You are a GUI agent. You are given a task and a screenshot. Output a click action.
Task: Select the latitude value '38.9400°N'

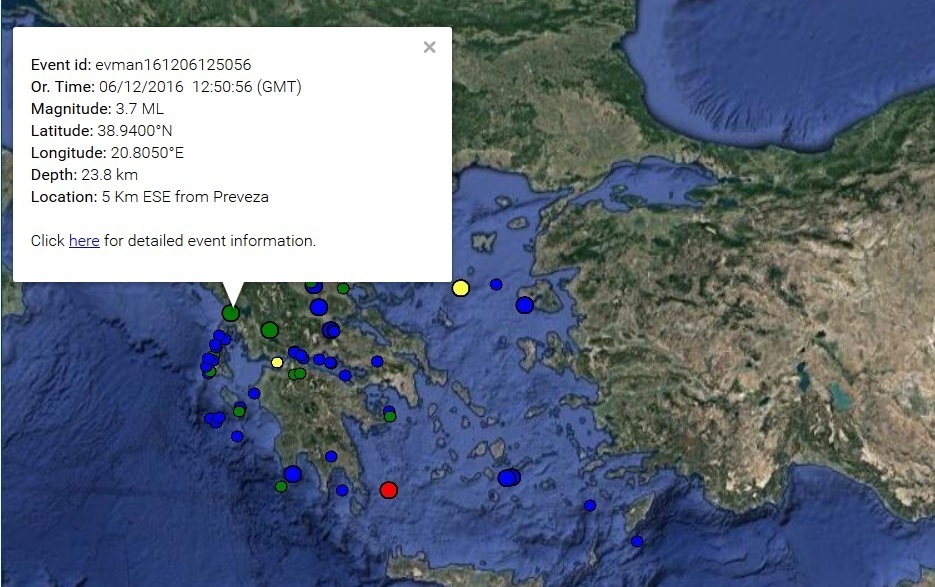pyautogui.click(x=135, y=131)
